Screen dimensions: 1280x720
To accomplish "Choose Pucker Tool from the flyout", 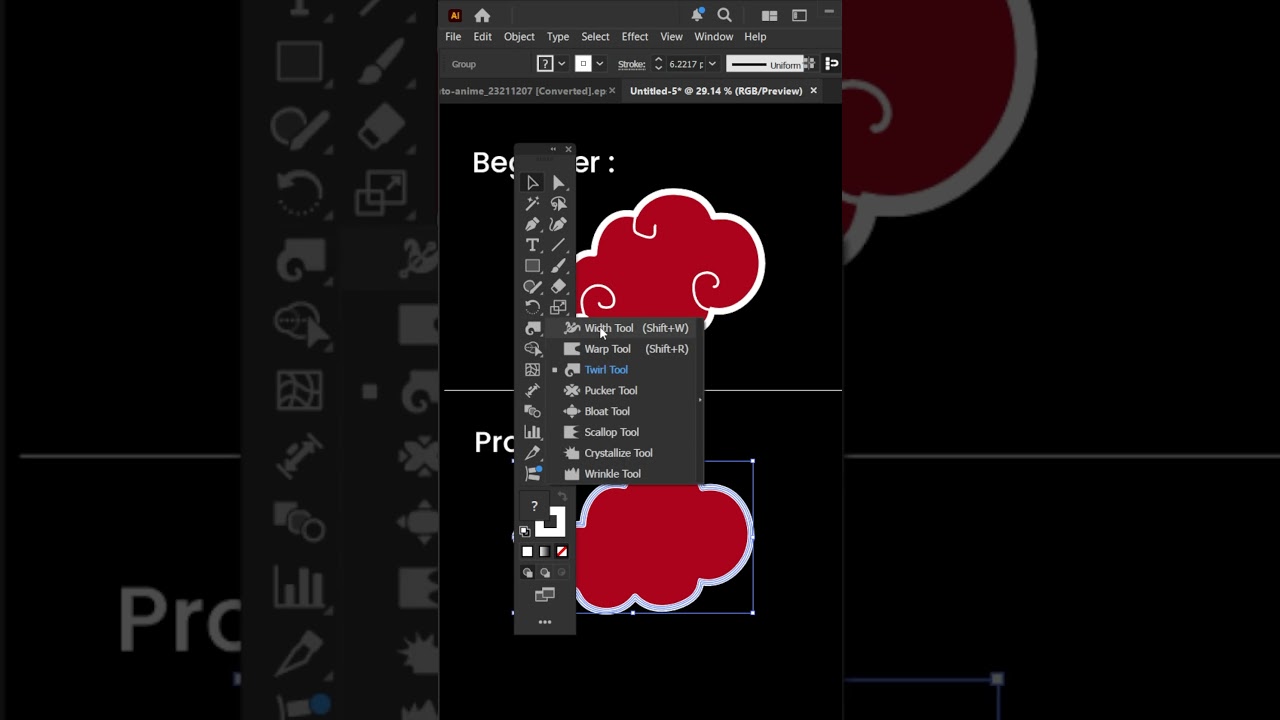I will tap(626, 391).
